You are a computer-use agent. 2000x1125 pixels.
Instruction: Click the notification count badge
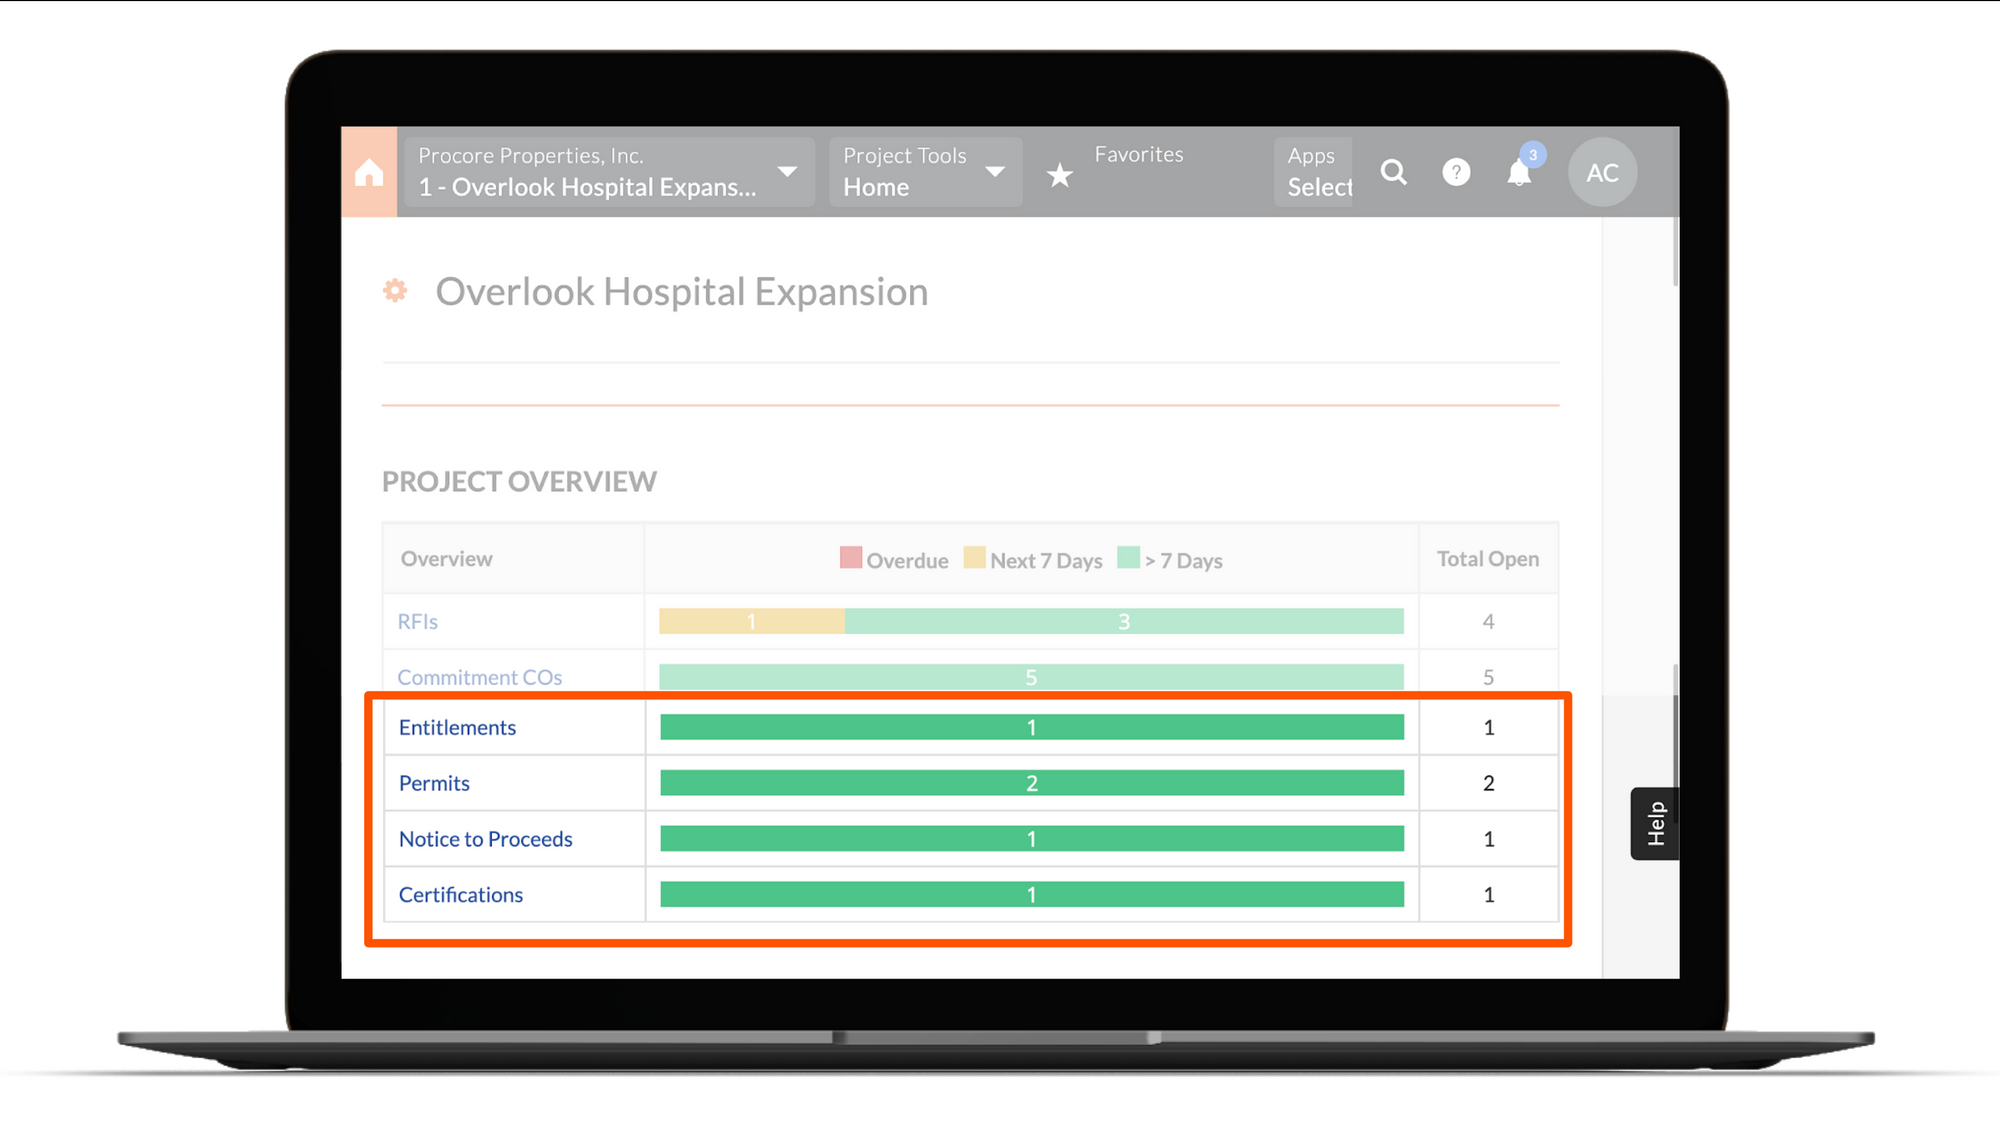pyautogui.click(x=1533, y=155)
